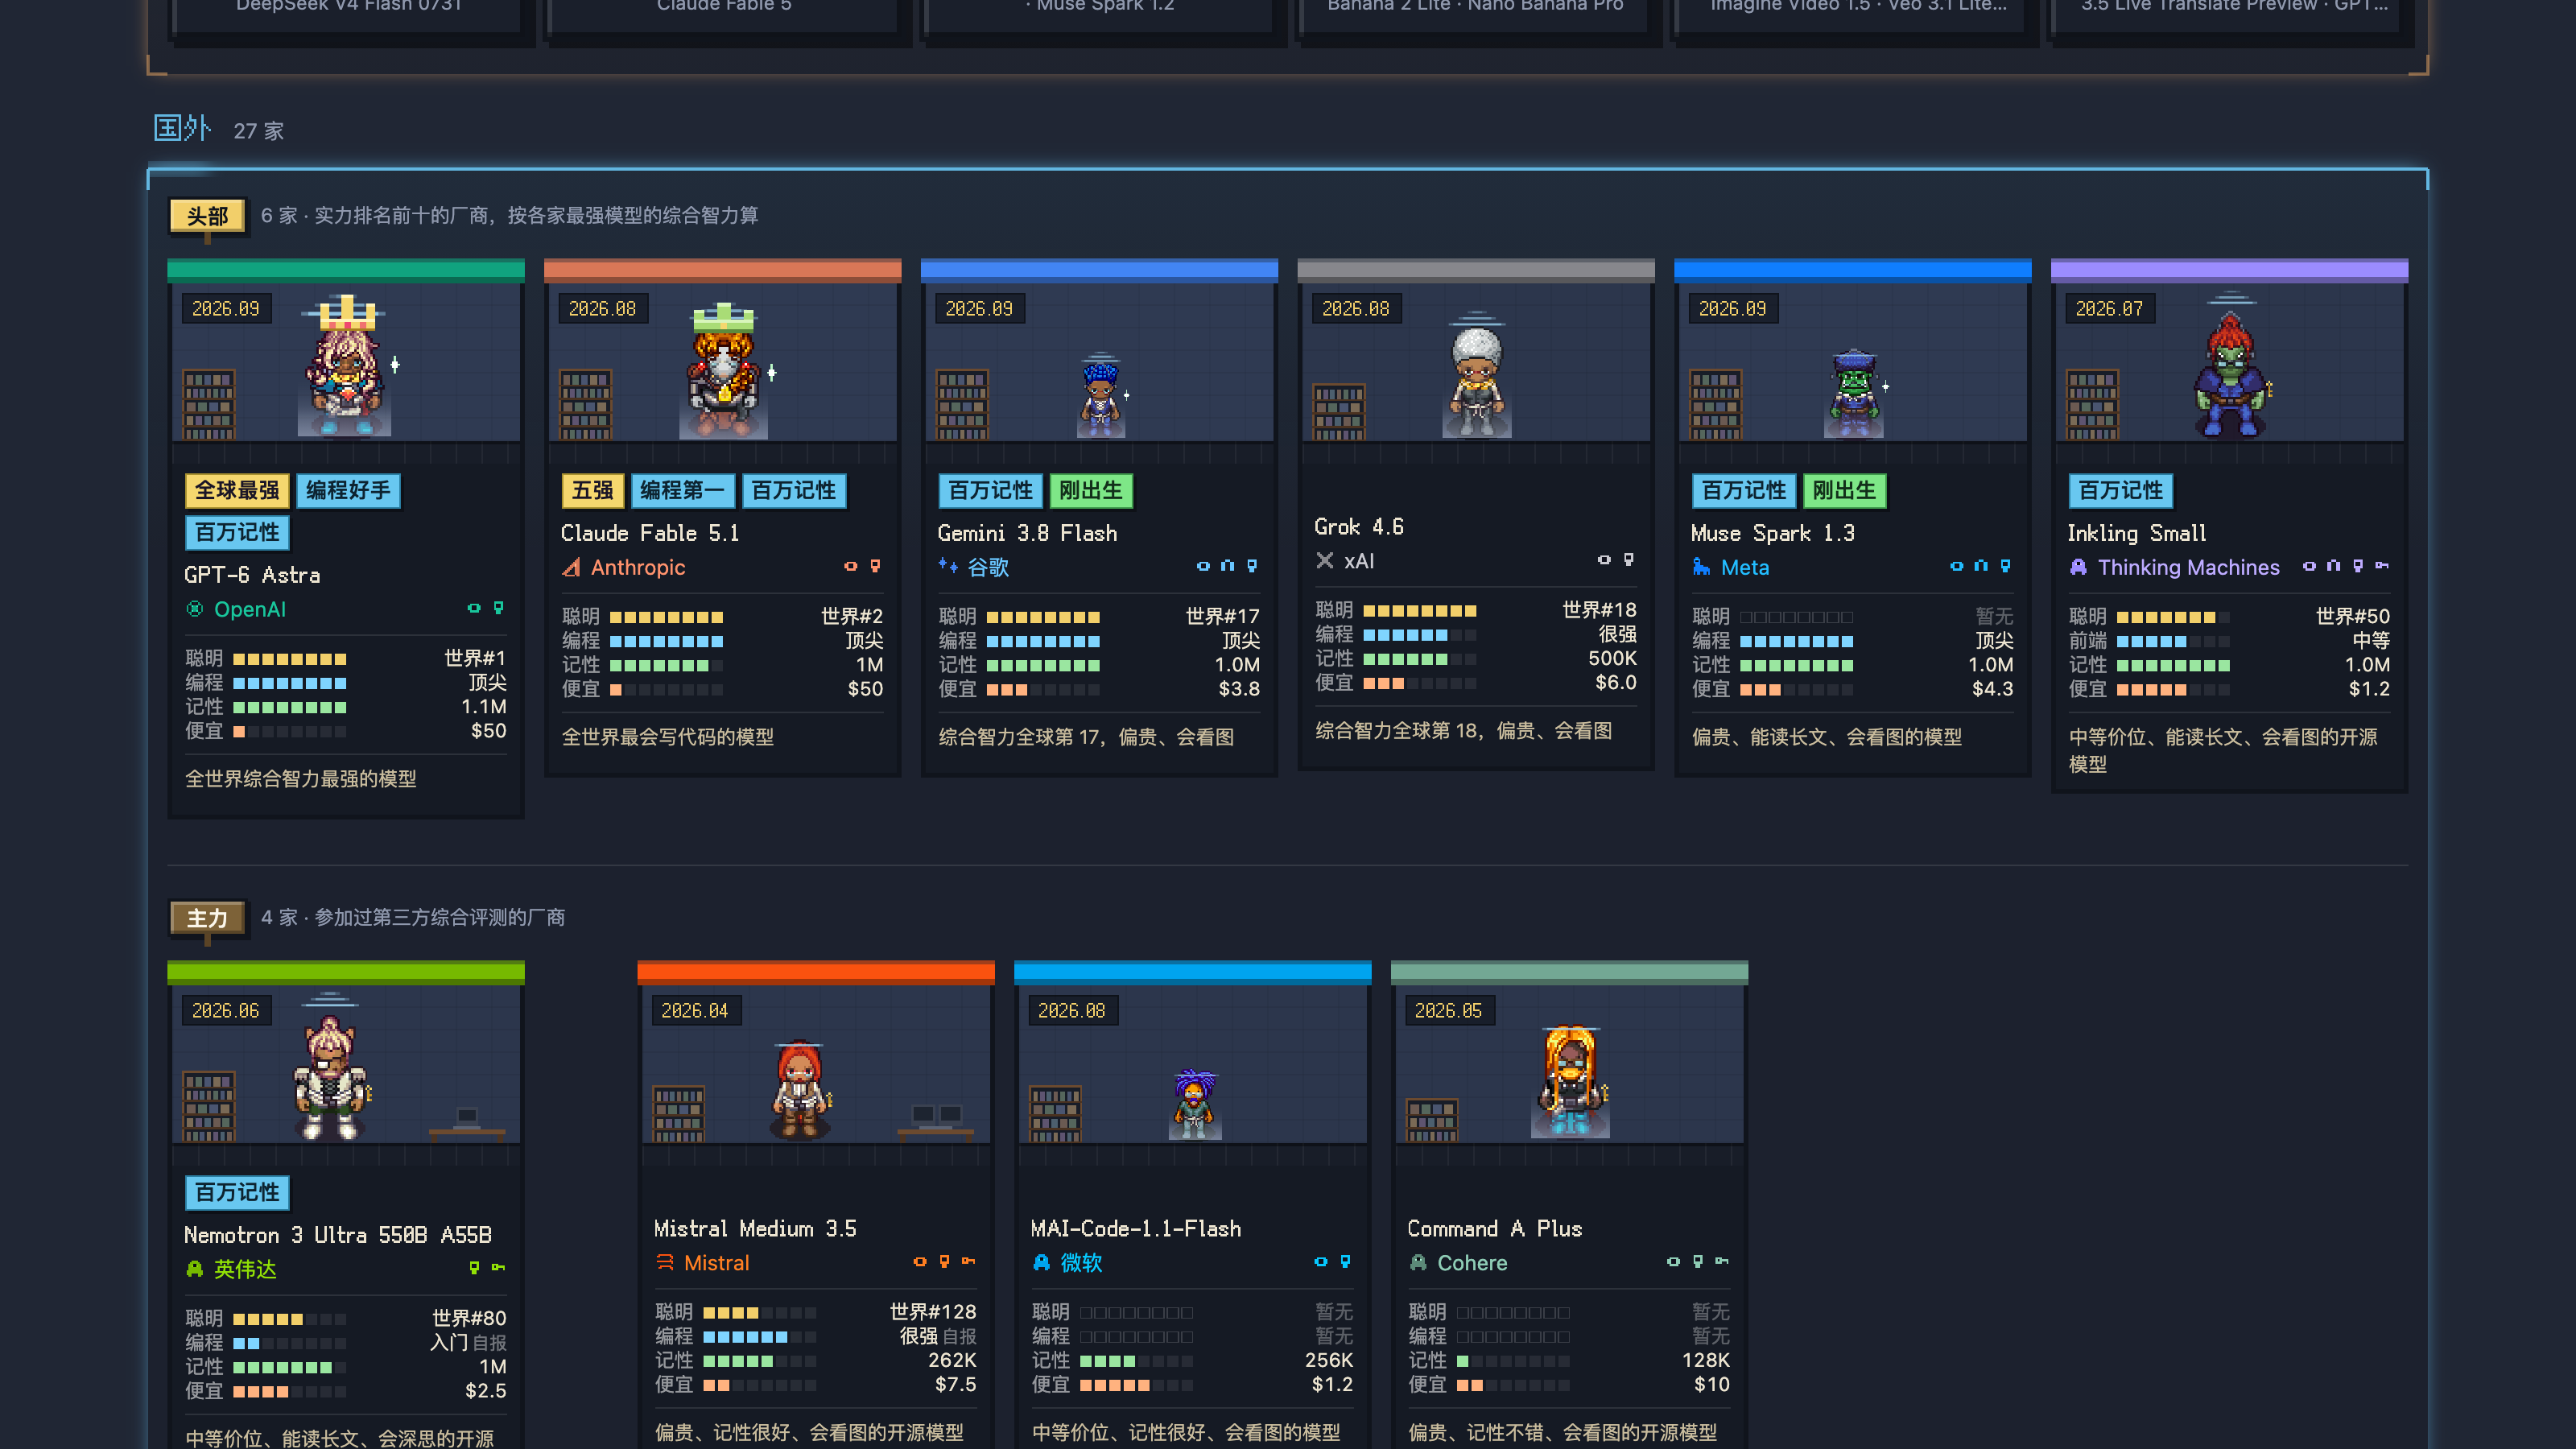Click the Cohere logo icon
The image size is (2576, 1449).
click(x=1418, y=1262)
